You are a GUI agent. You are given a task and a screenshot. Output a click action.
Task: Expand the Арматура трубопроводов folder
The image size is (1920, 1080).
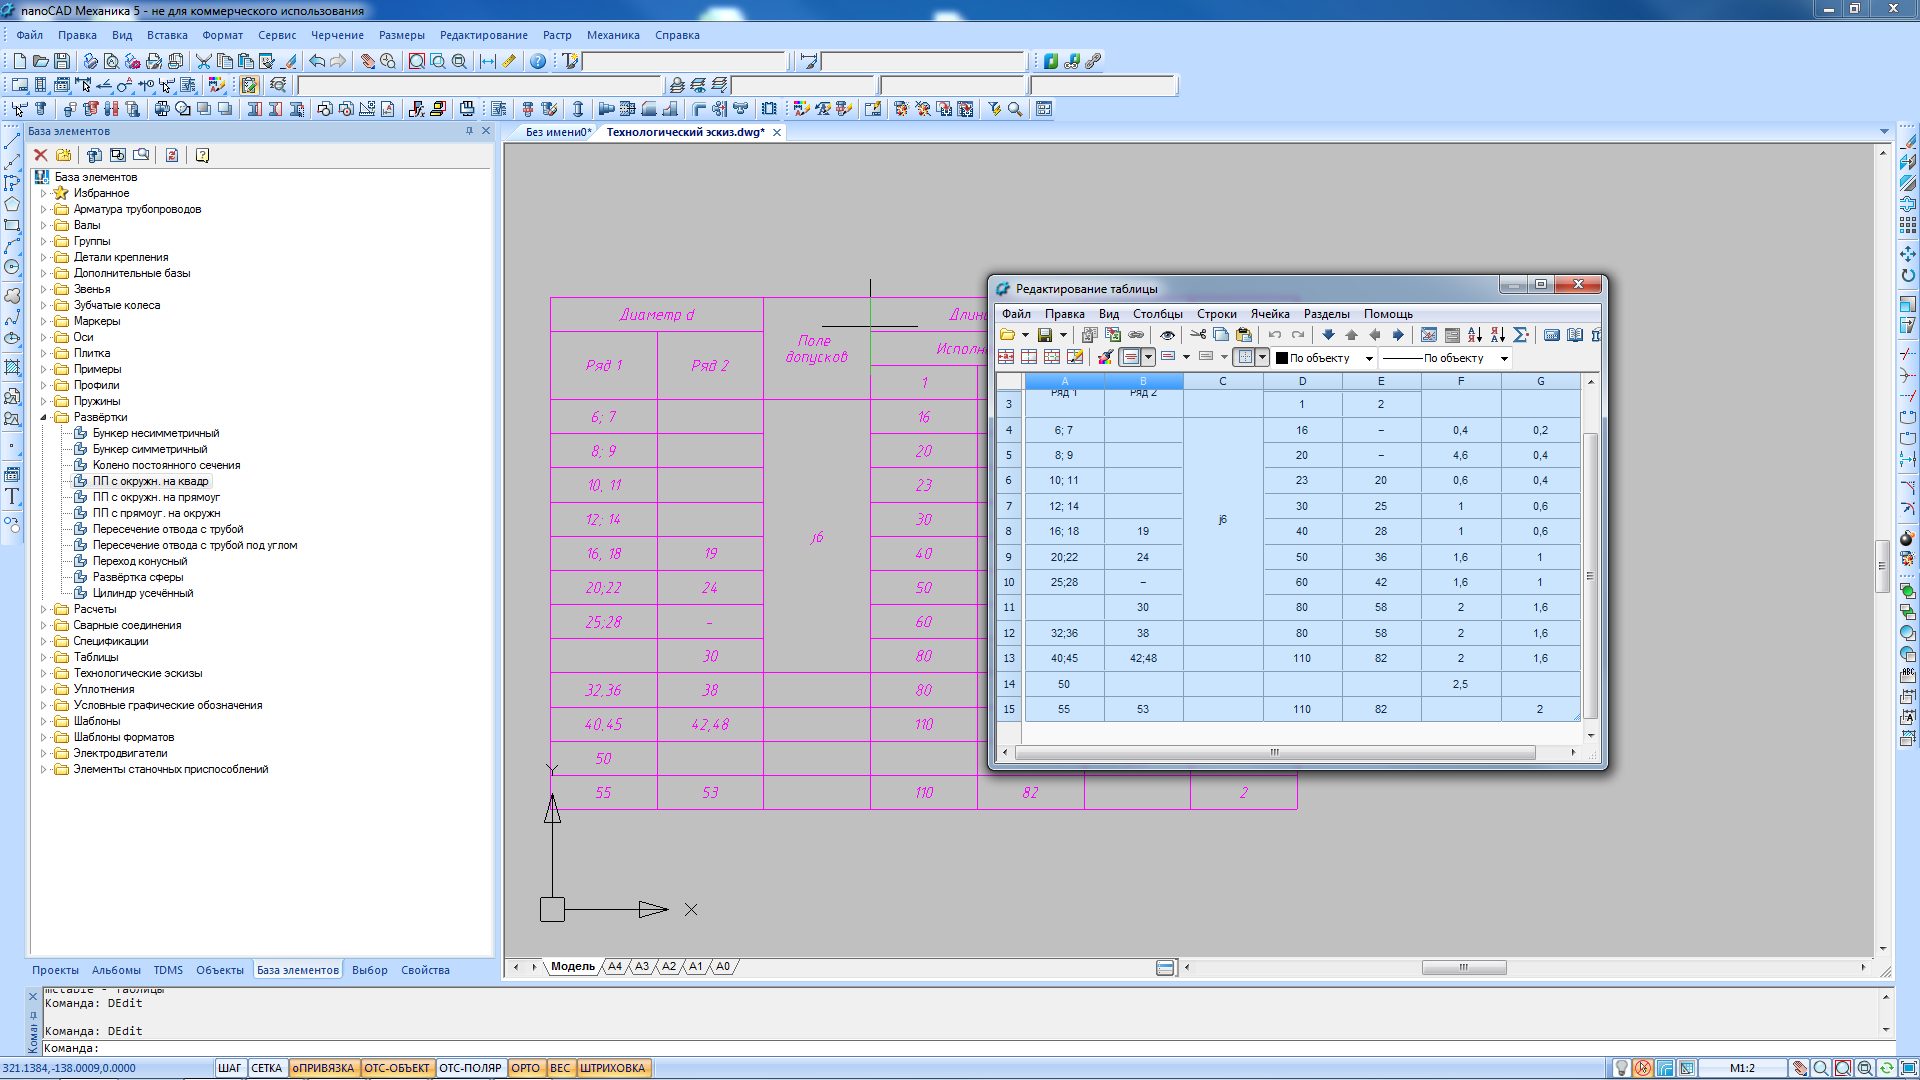[43, 210]
